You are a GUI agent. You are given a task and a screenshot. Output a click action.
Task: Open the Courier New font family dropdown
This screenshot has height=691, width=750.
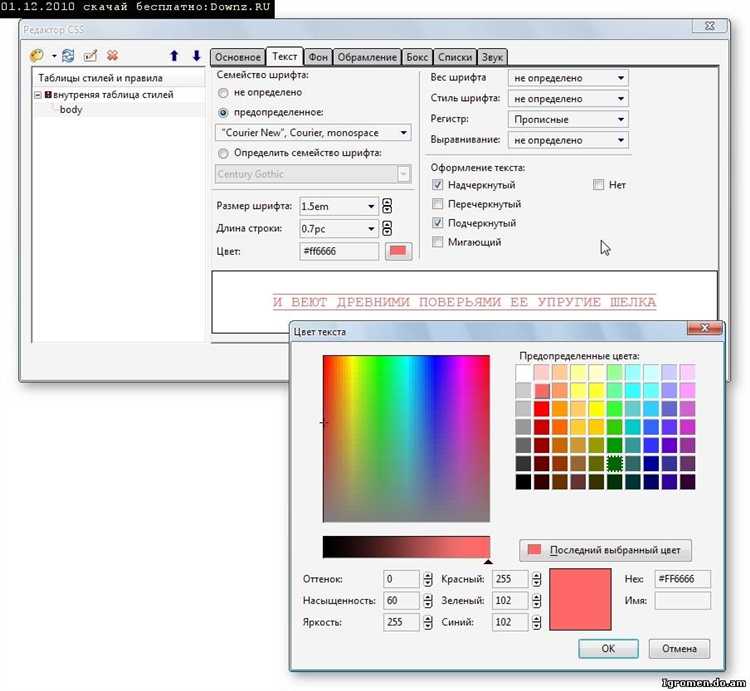[x=313, y=132]
